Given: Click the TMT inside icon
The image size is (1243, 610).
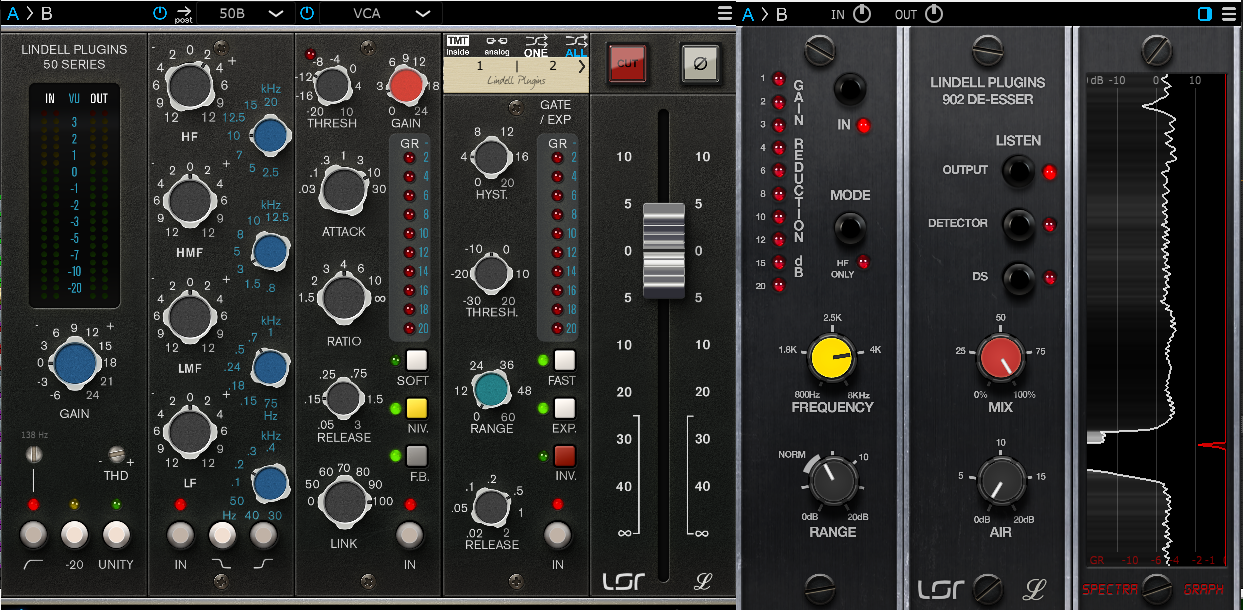Looking at the screenshot, I should (457, 44).
